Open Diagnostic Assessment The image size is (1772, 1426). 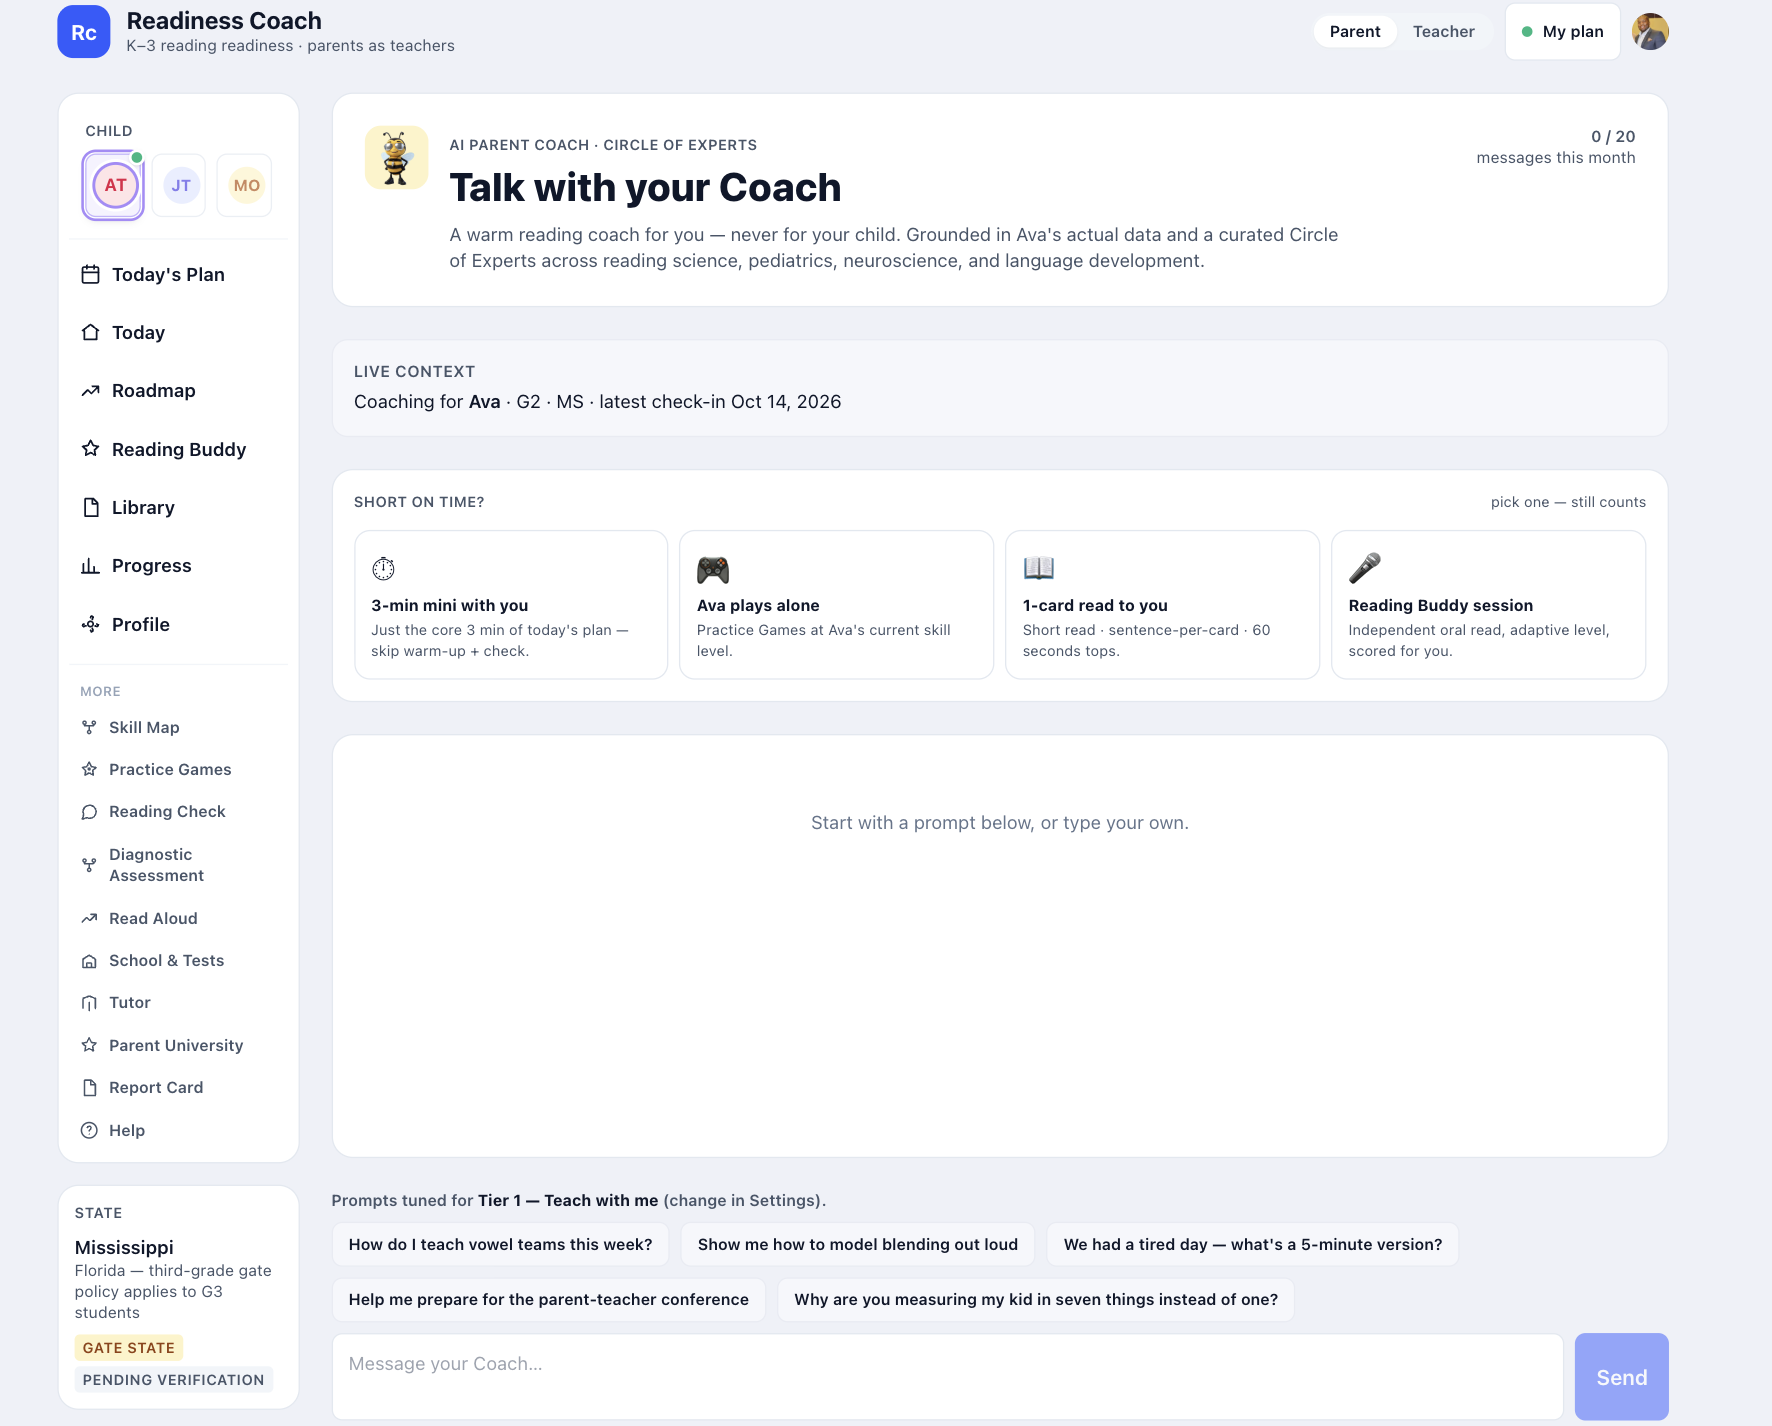[178, 865]
